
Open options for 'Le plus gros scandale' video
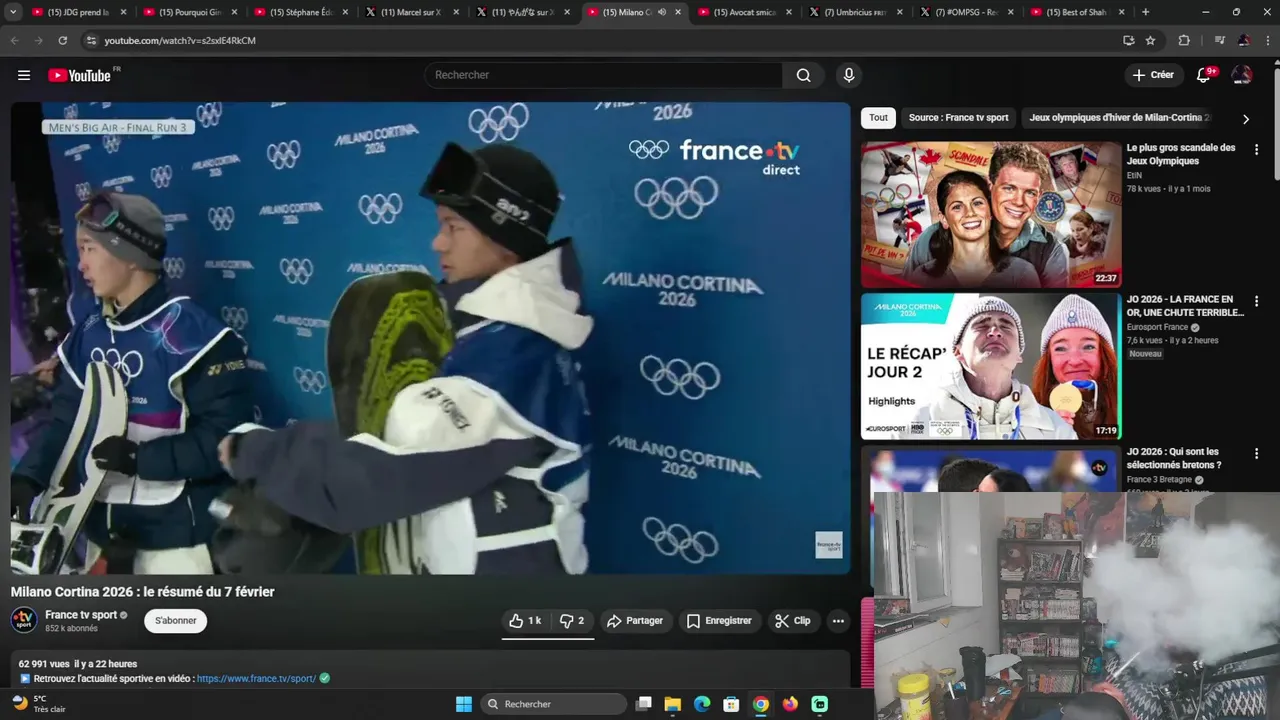[1257, 149]
